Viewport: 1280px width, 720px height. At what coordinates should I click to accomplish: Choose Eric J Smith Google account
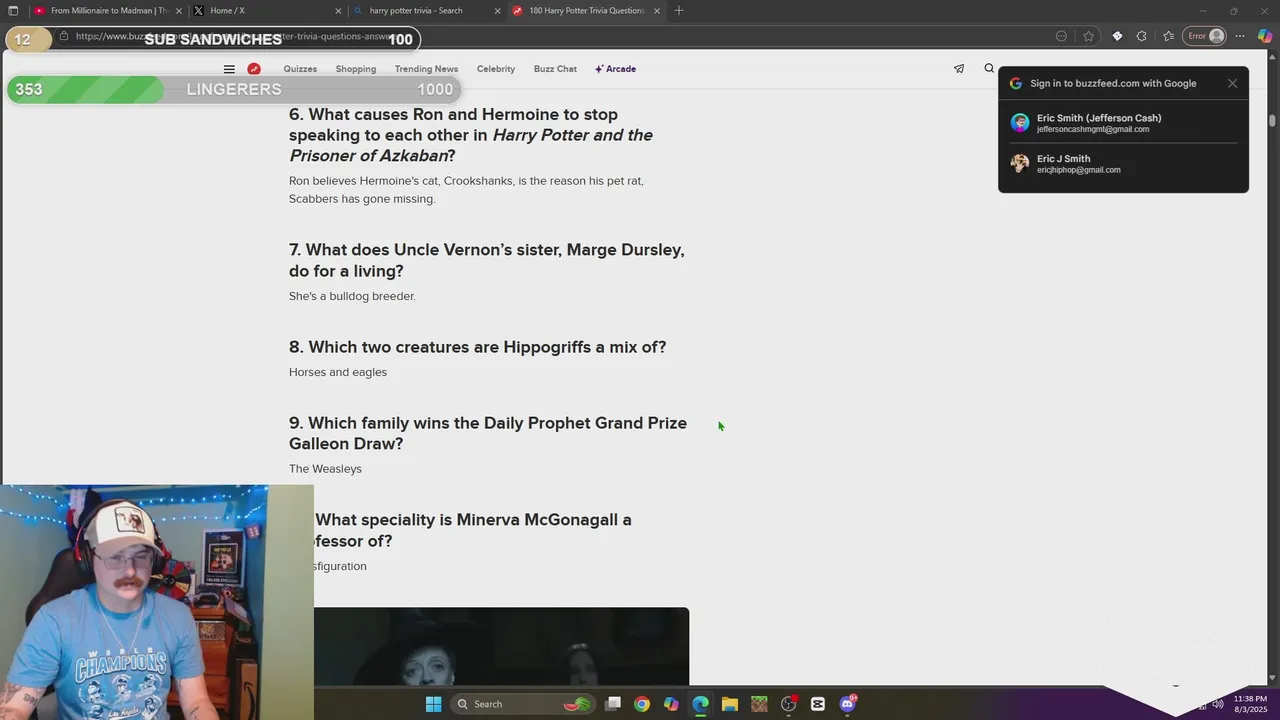tap(1123, 164)
